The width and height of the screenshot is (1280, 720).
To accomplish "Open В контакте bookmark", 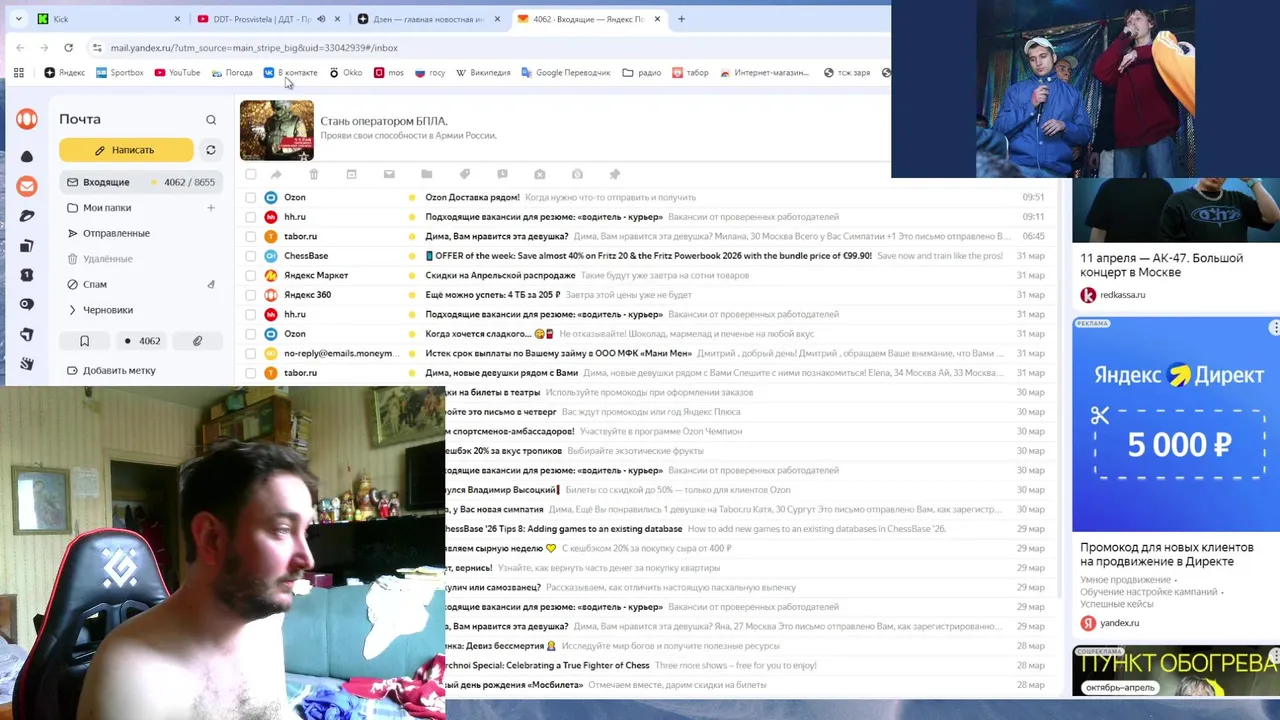I will click(290, 72).
